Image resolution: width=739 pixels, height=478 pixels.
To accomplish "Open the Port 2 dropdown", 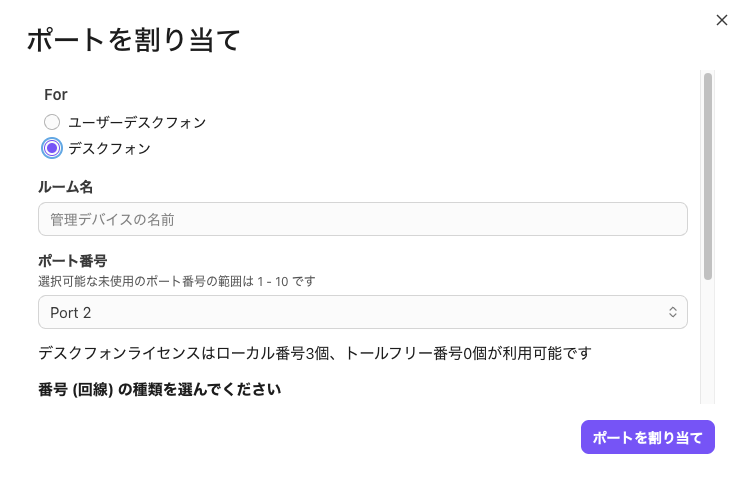I will coord(362,312).
